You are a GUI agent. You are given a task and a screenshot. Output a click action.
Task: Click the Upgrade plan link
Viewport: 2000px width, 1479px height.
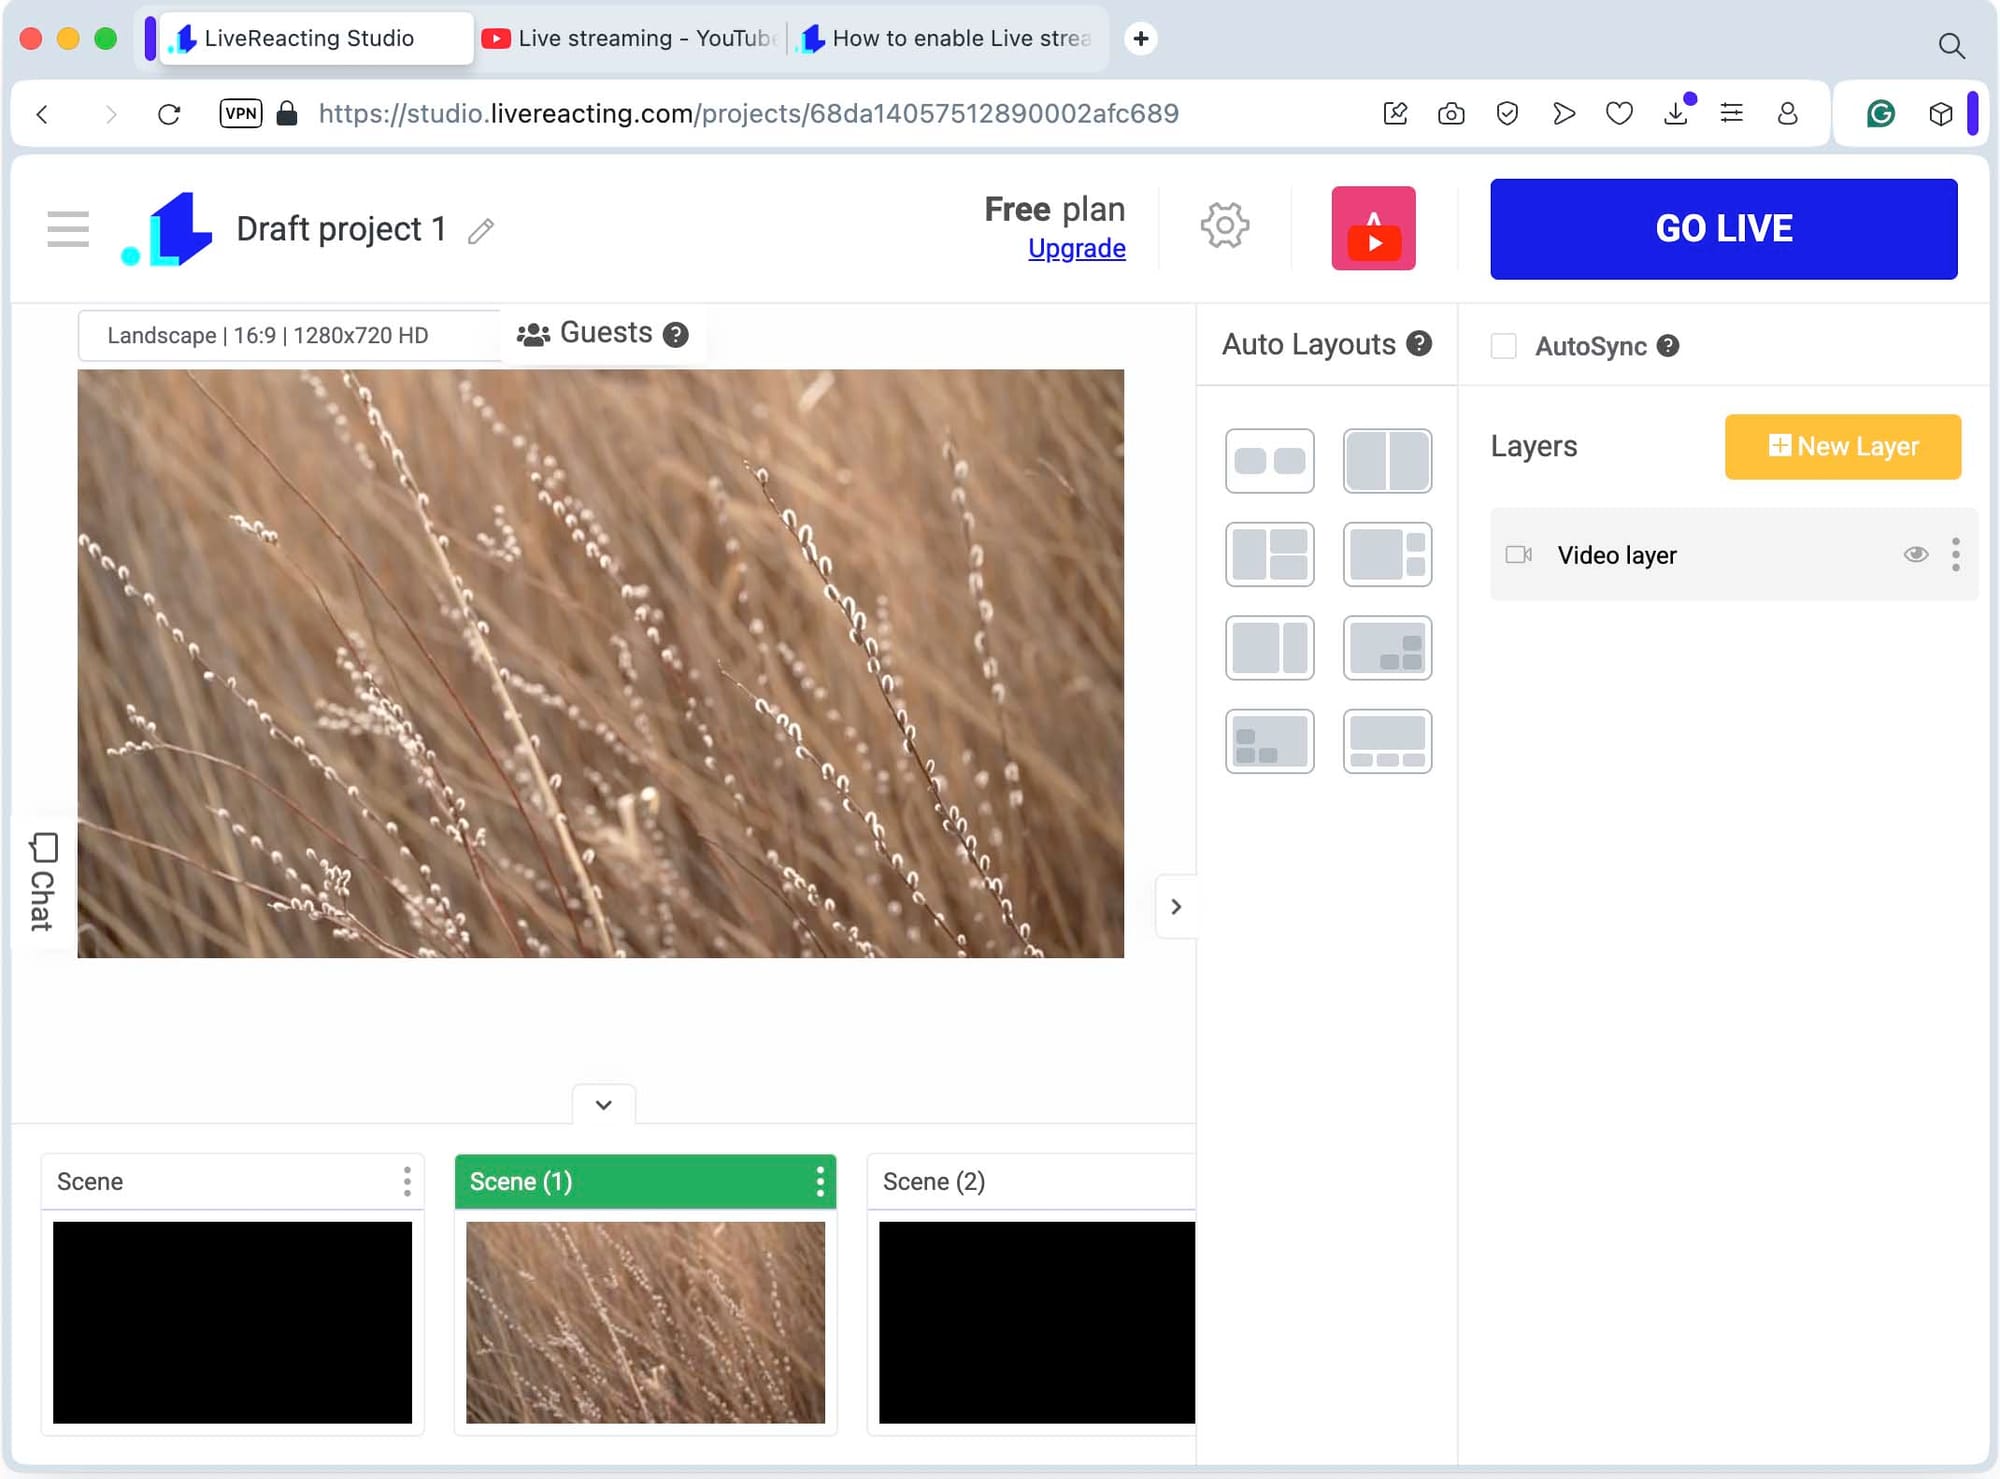(x=1076, y=249)
